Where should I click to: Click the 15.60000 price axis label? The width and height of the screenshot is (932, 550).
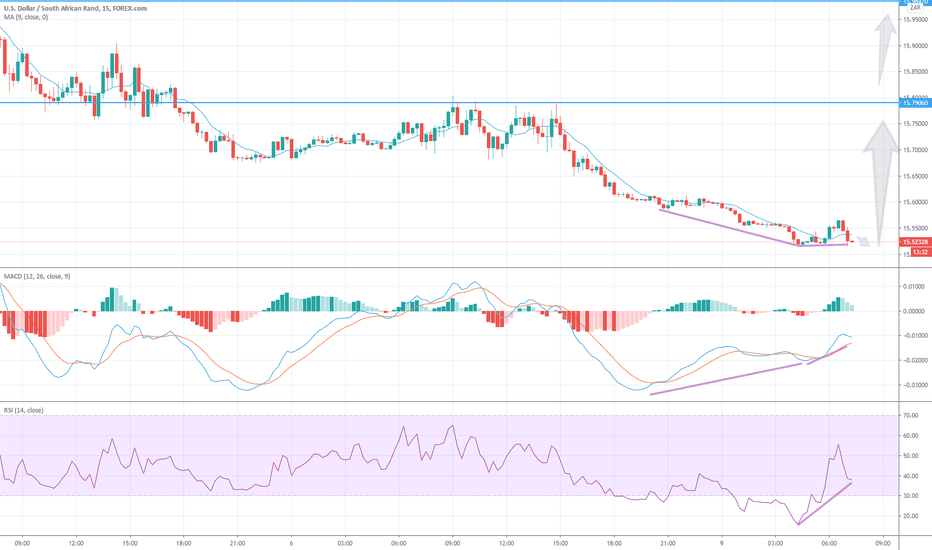point(915,202)
